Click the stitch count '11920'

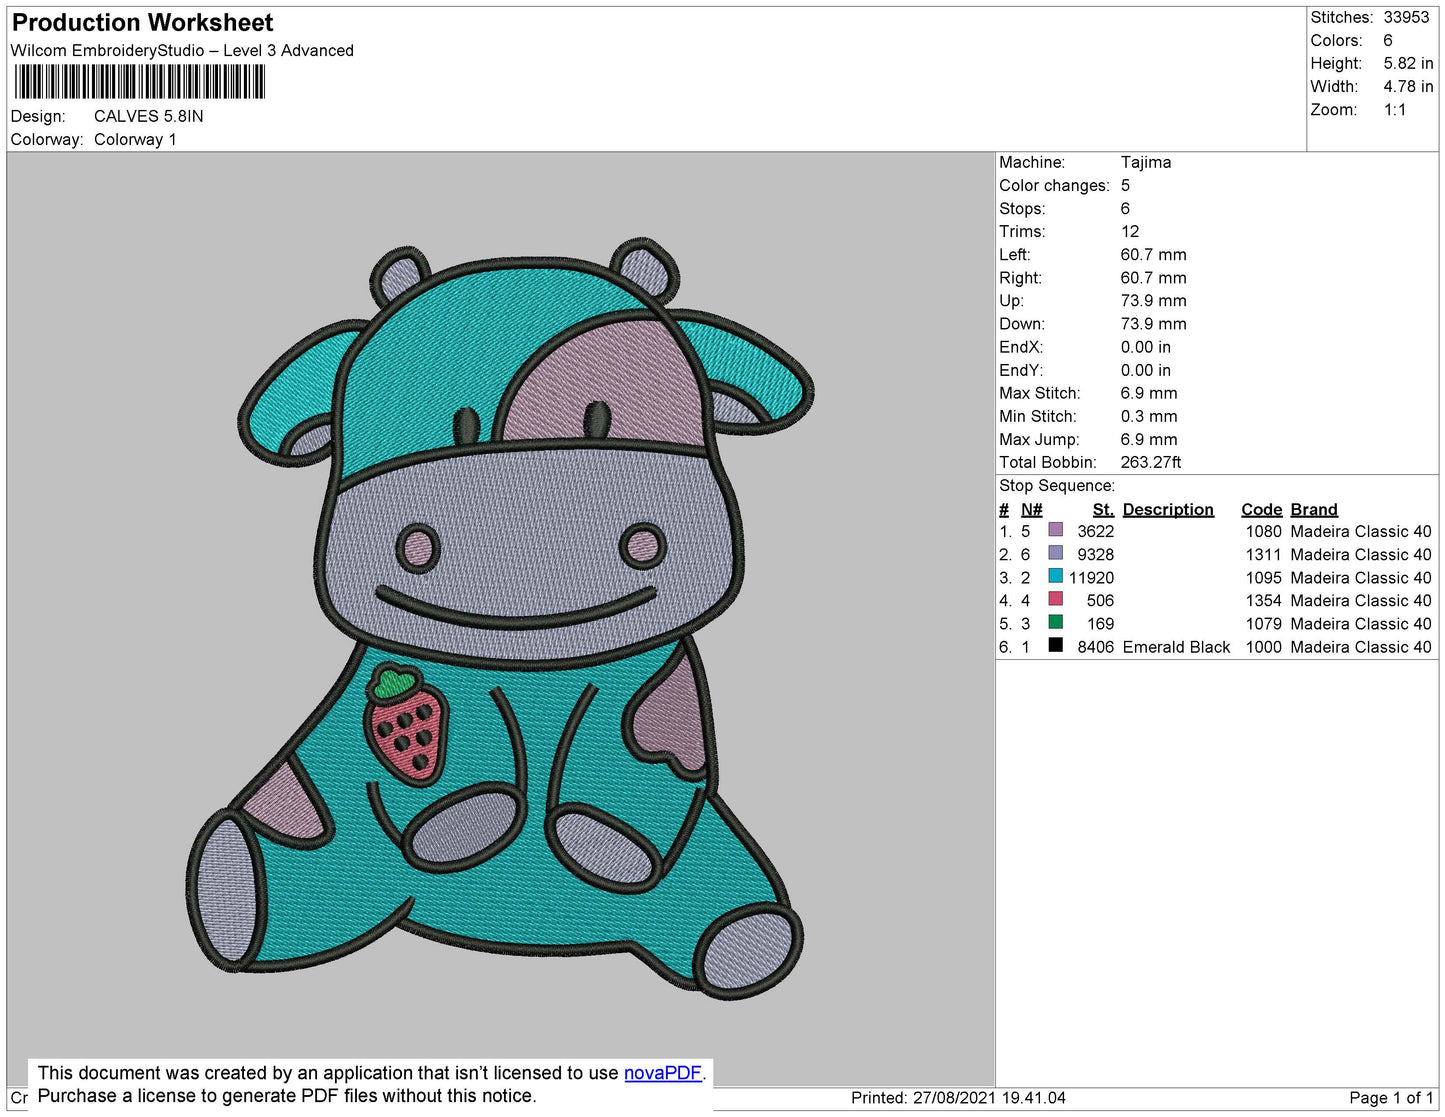(1091, 578)
